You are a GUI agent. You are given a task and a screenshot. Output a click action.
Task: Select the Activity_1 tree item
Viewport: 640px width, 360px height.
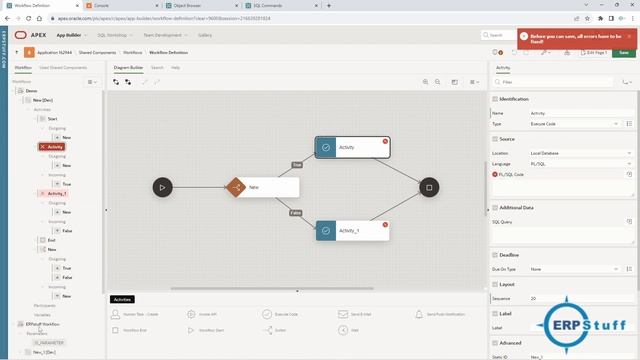pyautogui.click(x=53, y=193)
